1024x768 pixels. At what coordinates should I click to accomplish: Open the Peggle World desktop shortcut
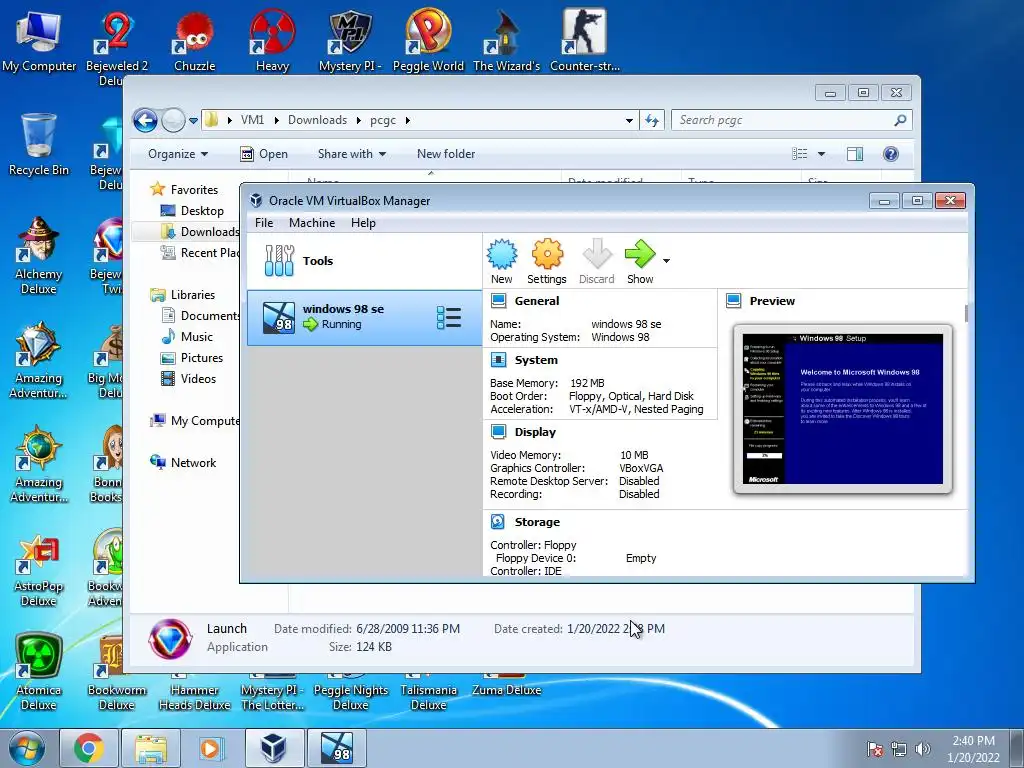click(428, 41)
